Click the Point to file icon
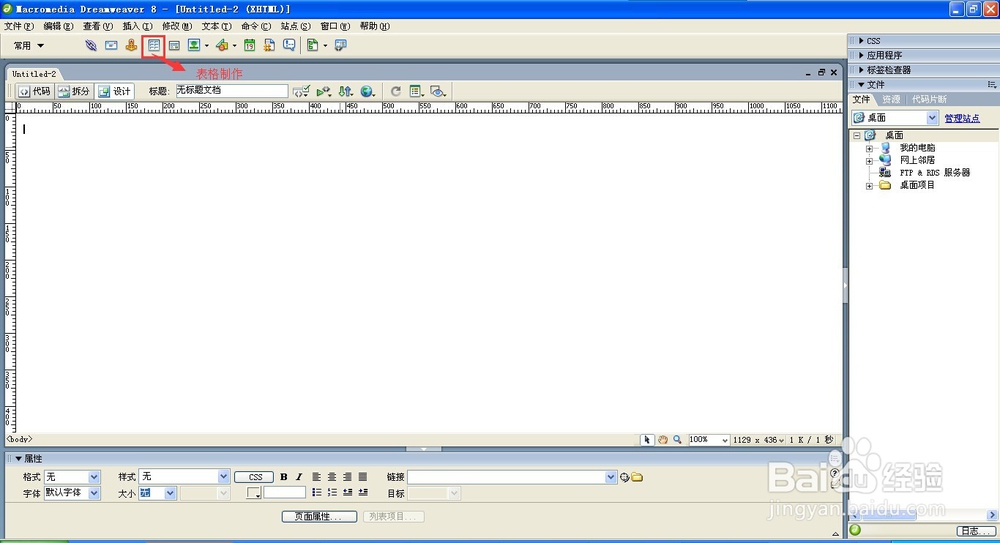This screenshot has height=543, width=1000. pyautogui.click(x=624, y=477)
